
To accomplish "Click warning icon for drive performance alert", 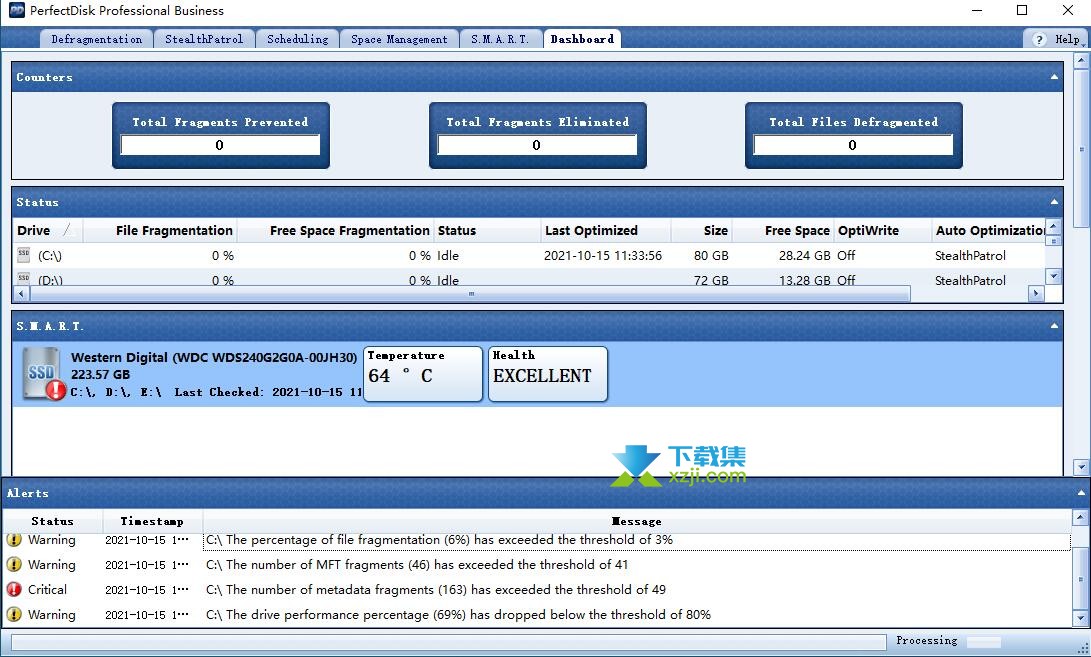I will [x=14, y=614].
